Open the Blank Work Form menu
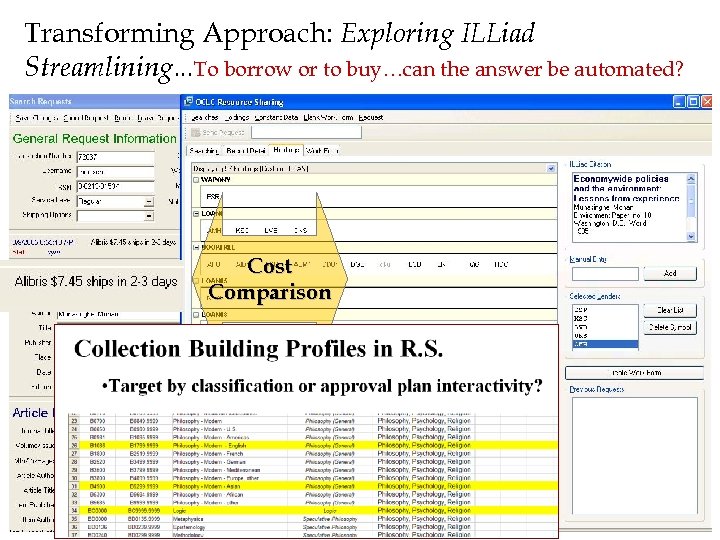Screen dimensions: 720x540 coord(328,118)
